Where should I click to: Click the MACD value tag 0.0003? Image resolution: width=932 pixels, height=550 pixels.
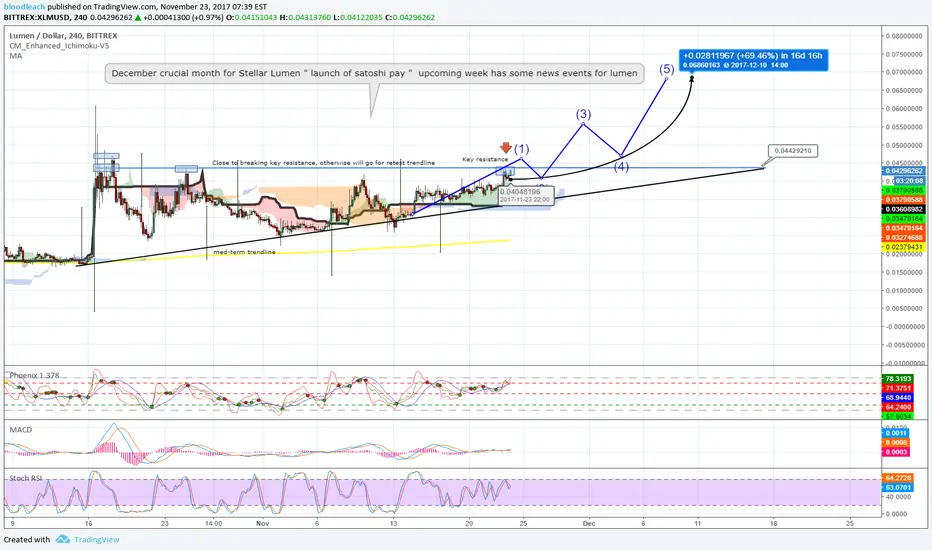(896, 452)
